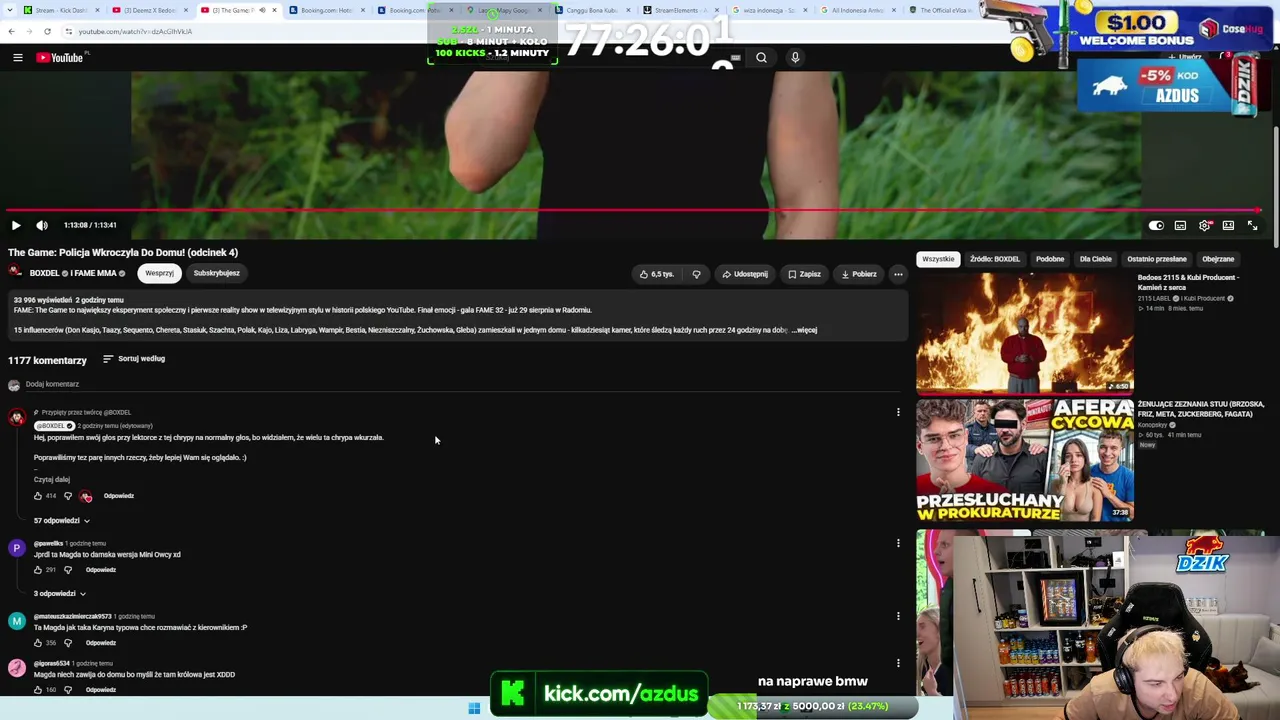Screen dimensions: 1280x720
Task: Open the BOXDEL channel avatar
Action: point(15,273)
